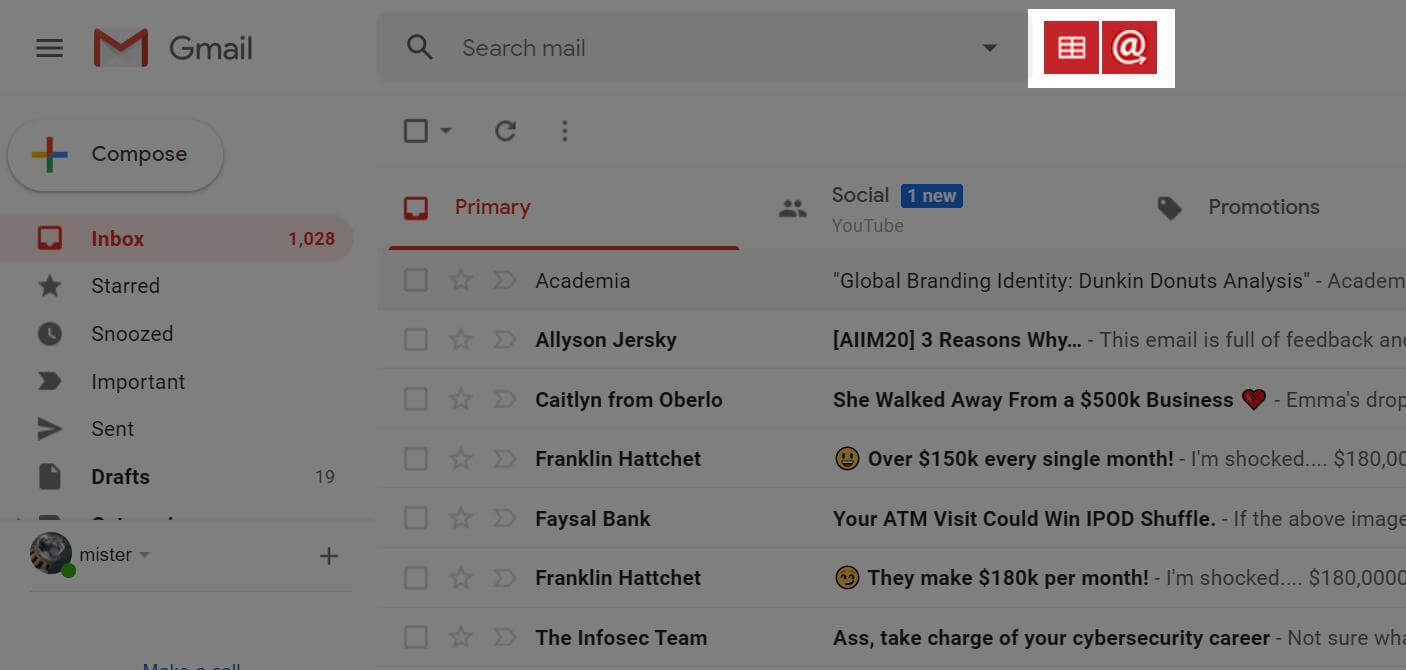Click the Compose button
1406x670 pixels.
click(115, 155)
